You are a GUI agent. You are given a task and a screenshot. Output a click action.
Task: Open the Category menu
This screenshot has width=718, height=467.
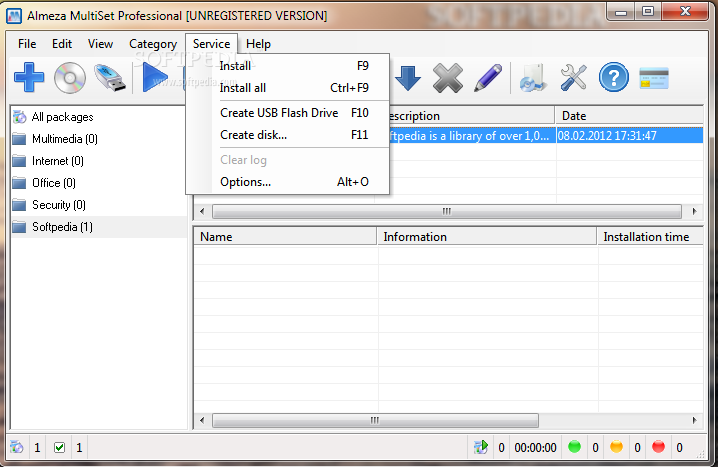coord(153,44)
